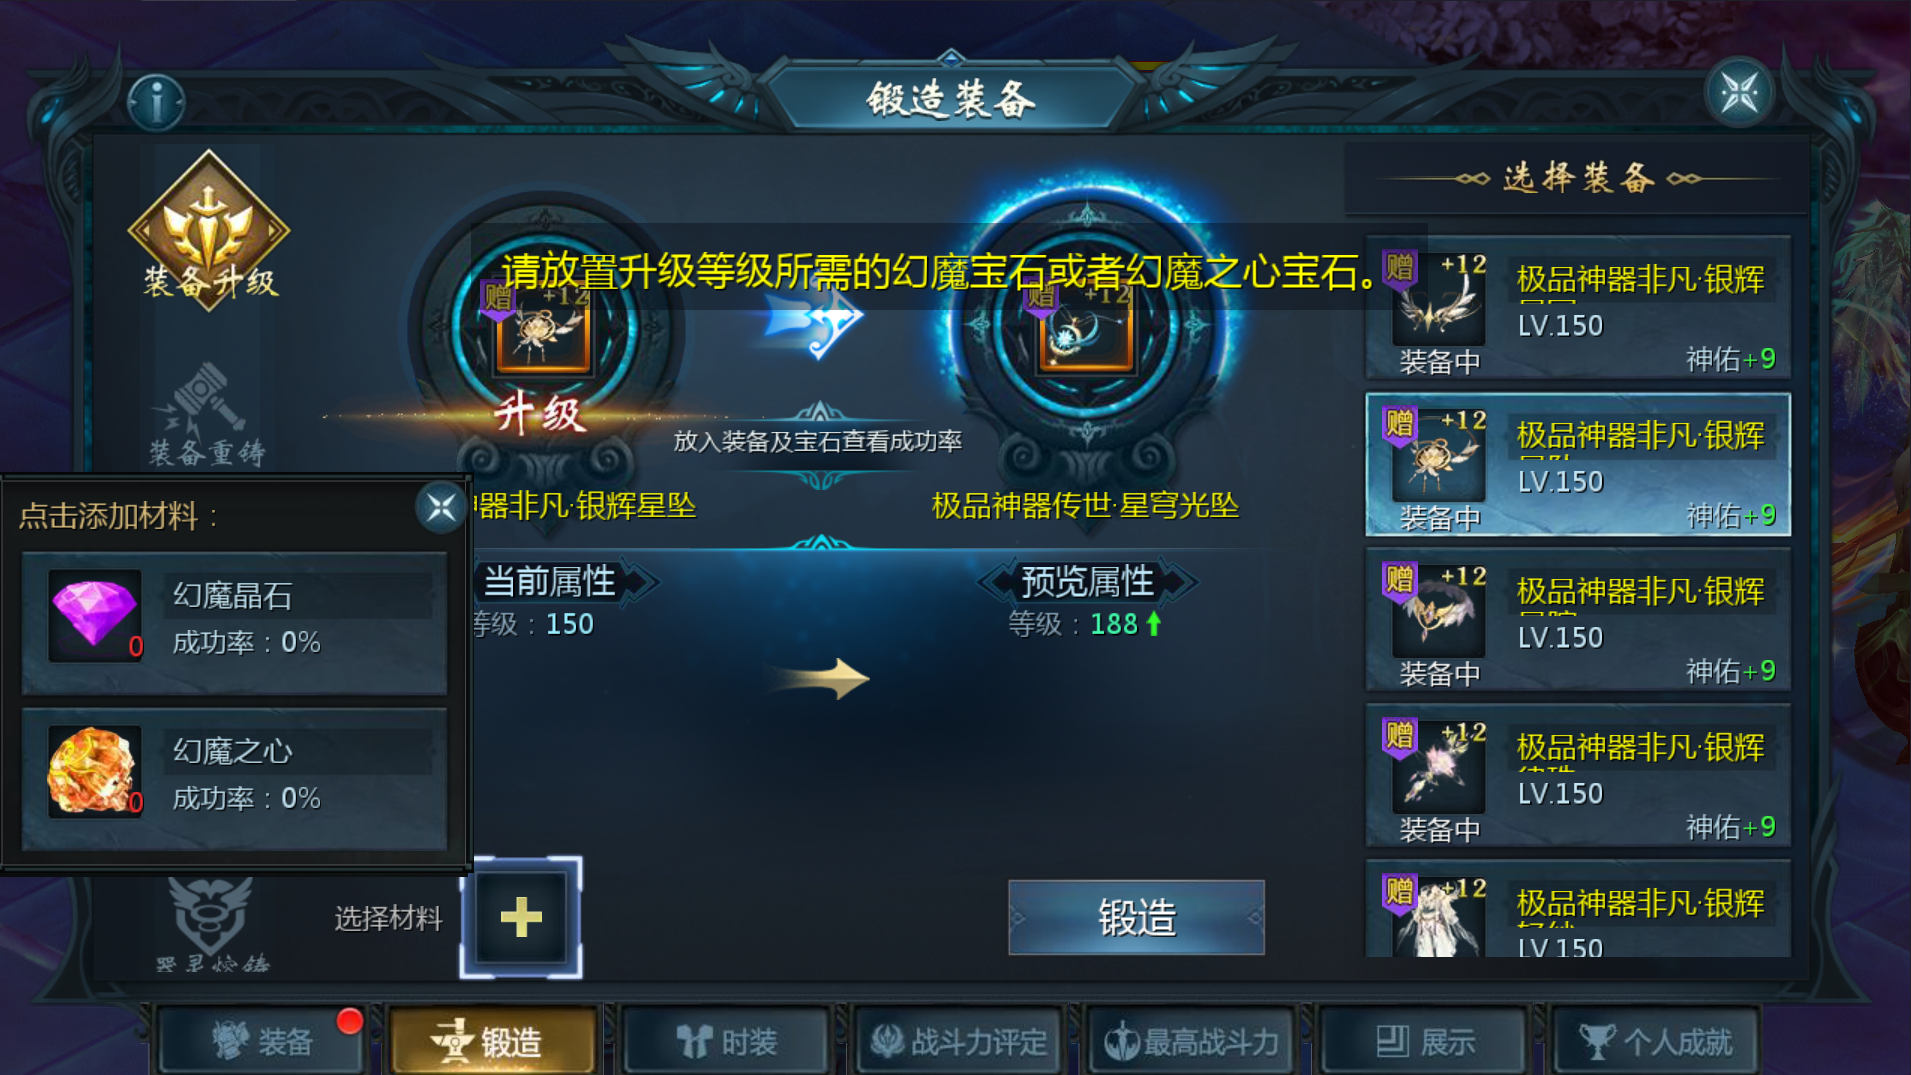Click the current equipment slot labeled 升级
1911x1075 pixels.
(x=543, y=330)
